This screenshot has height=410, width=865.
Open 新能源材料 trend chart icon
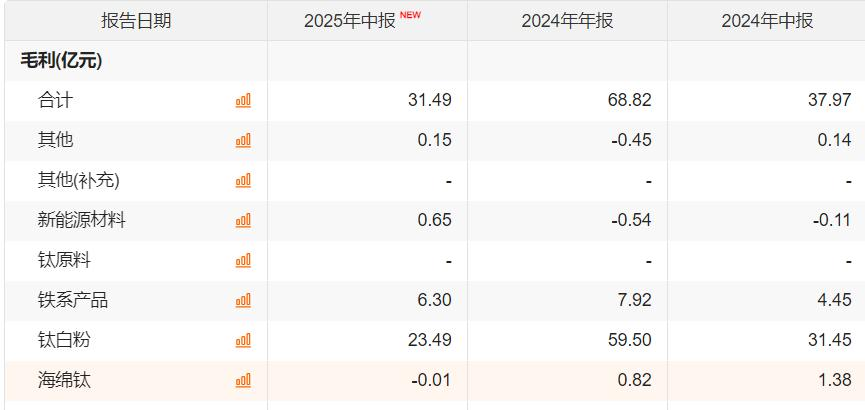coord(243,220)
